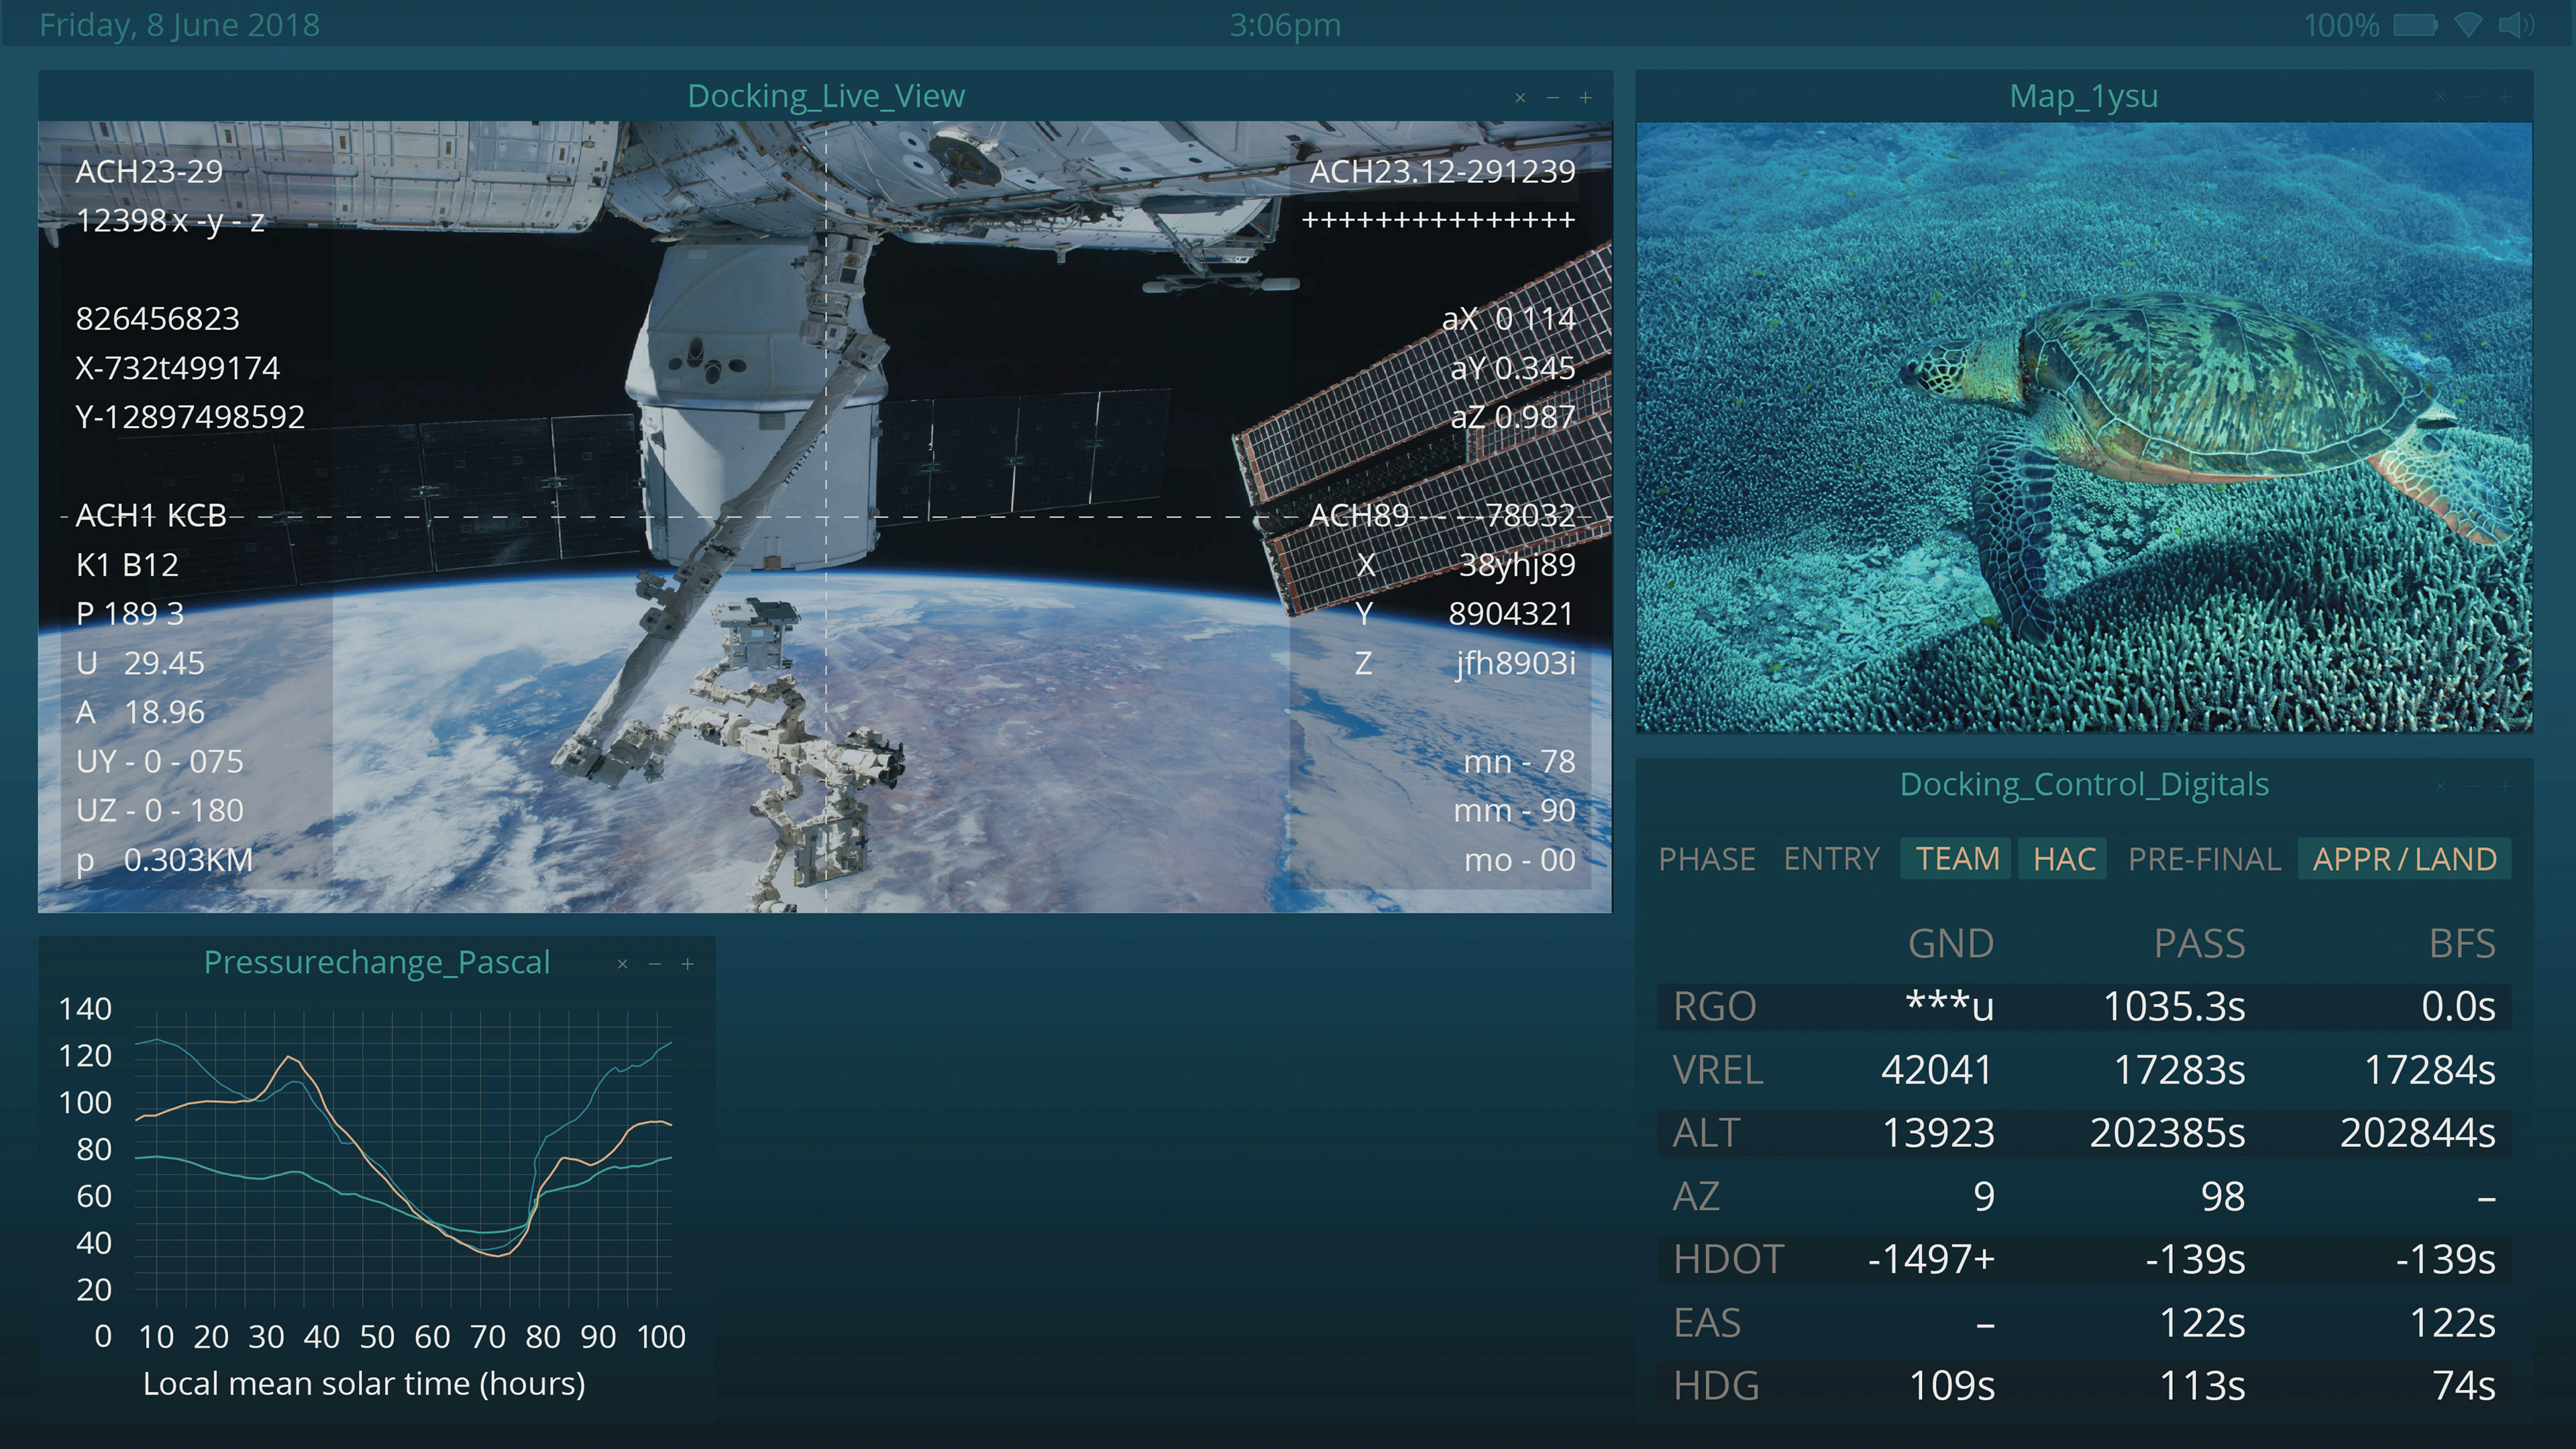Click the VREL GND value 42041
This screenshot has height=1449, width=2576.
click(1937, 1070)
